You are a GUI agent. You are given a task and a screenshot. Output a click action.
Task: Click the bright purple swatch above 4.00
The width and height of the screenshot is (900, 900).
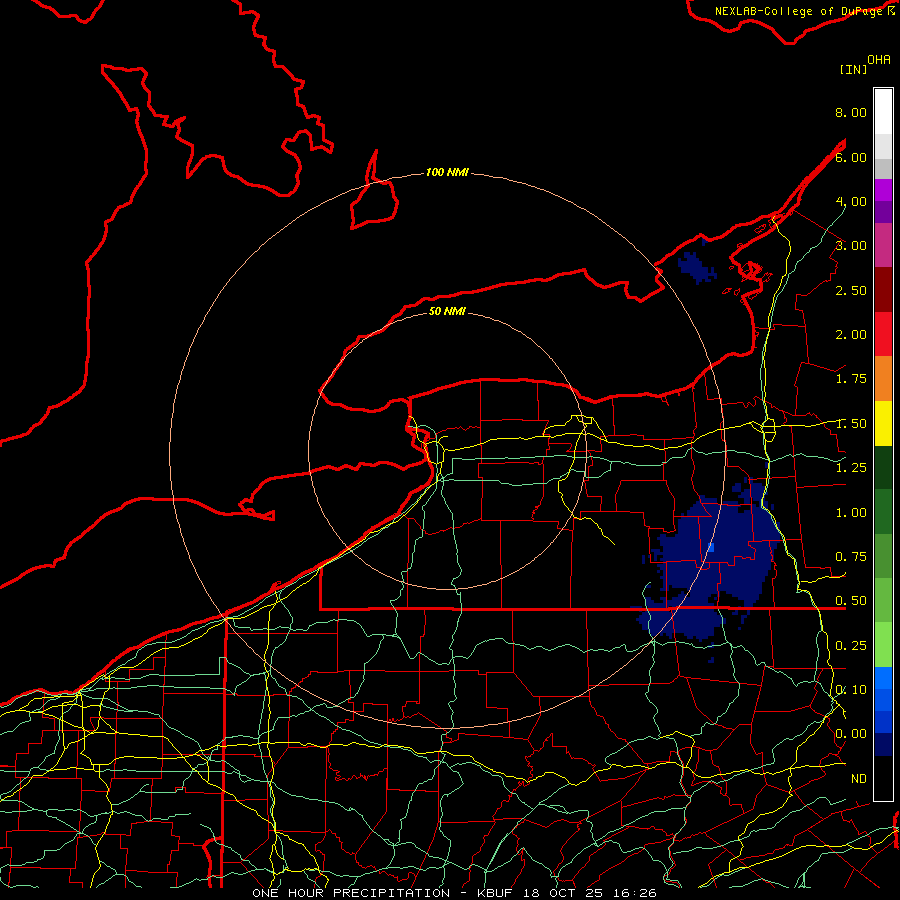pos(883,190)
